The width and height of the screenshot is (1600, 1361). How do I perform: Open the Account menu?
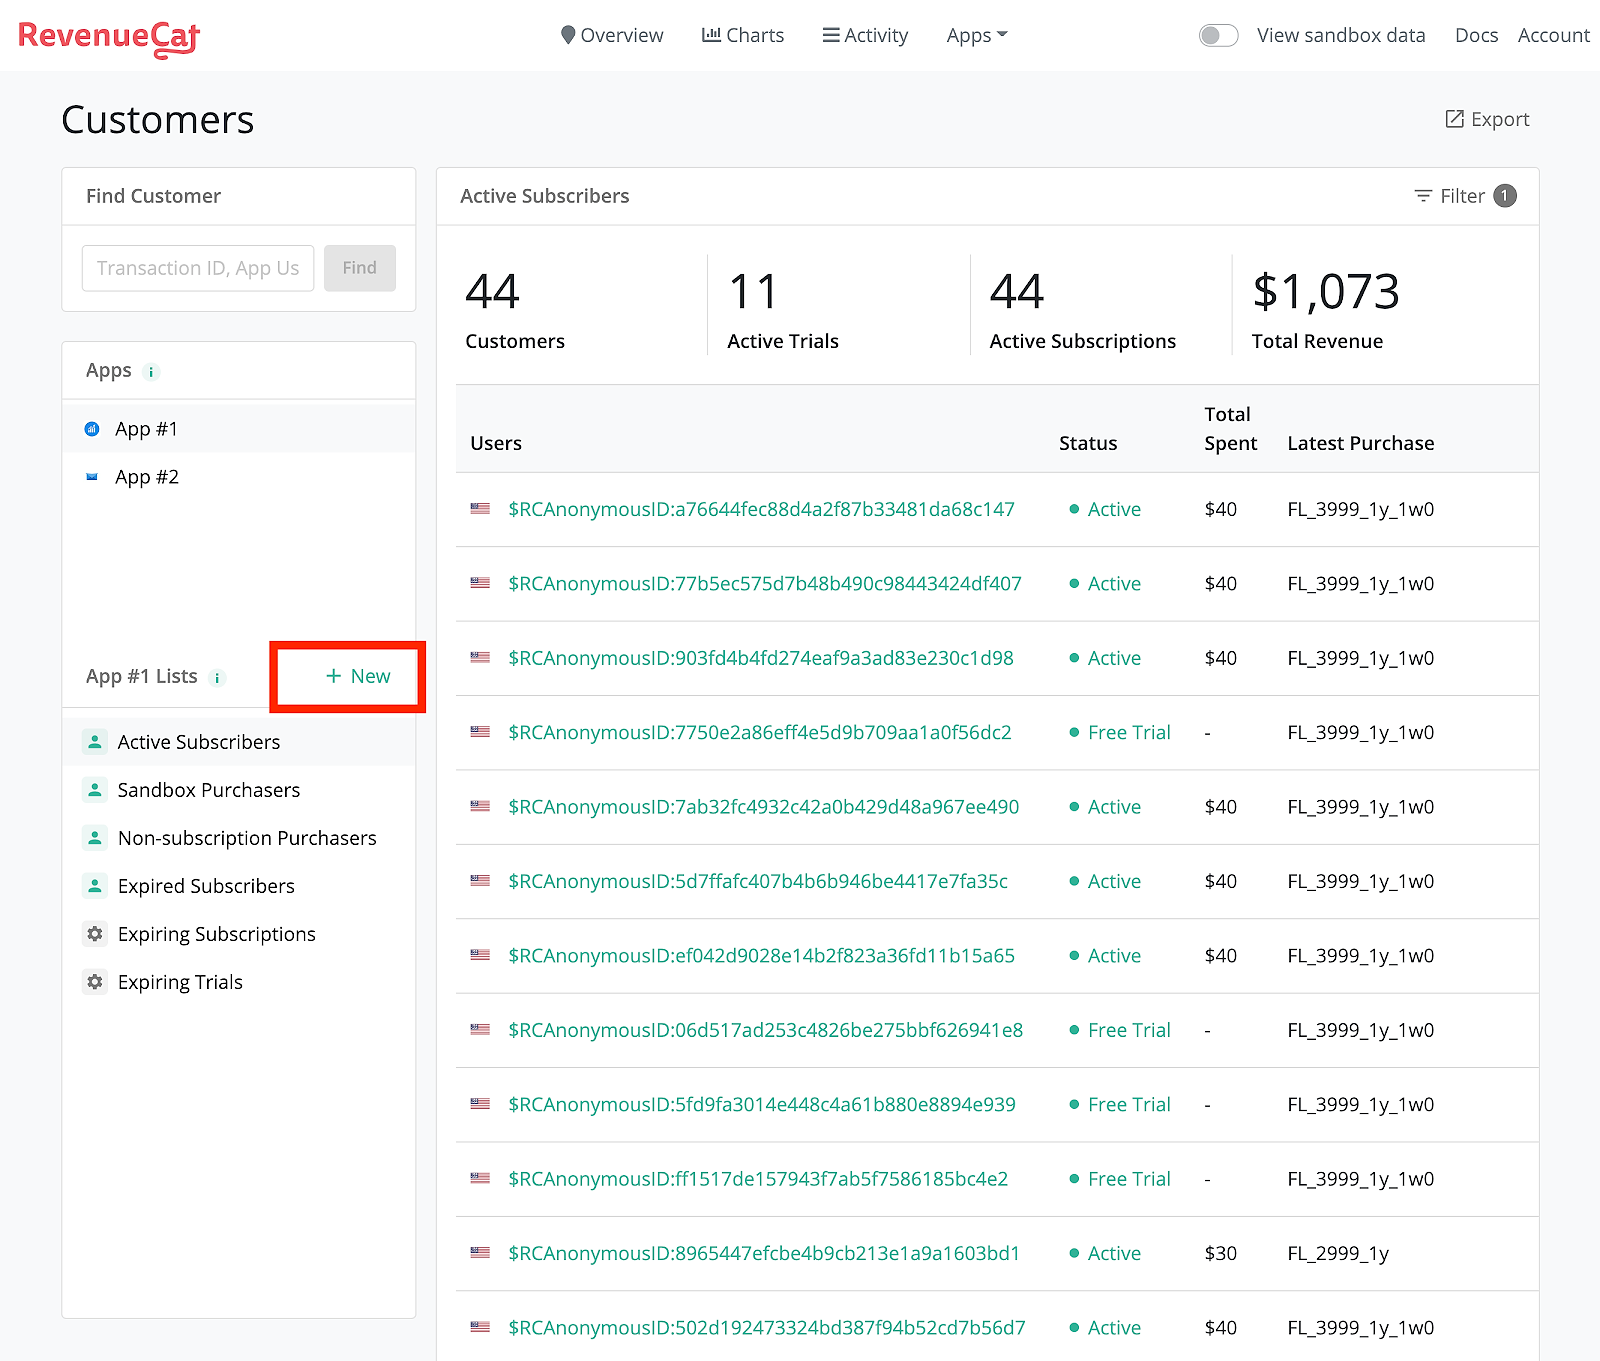1554,35
